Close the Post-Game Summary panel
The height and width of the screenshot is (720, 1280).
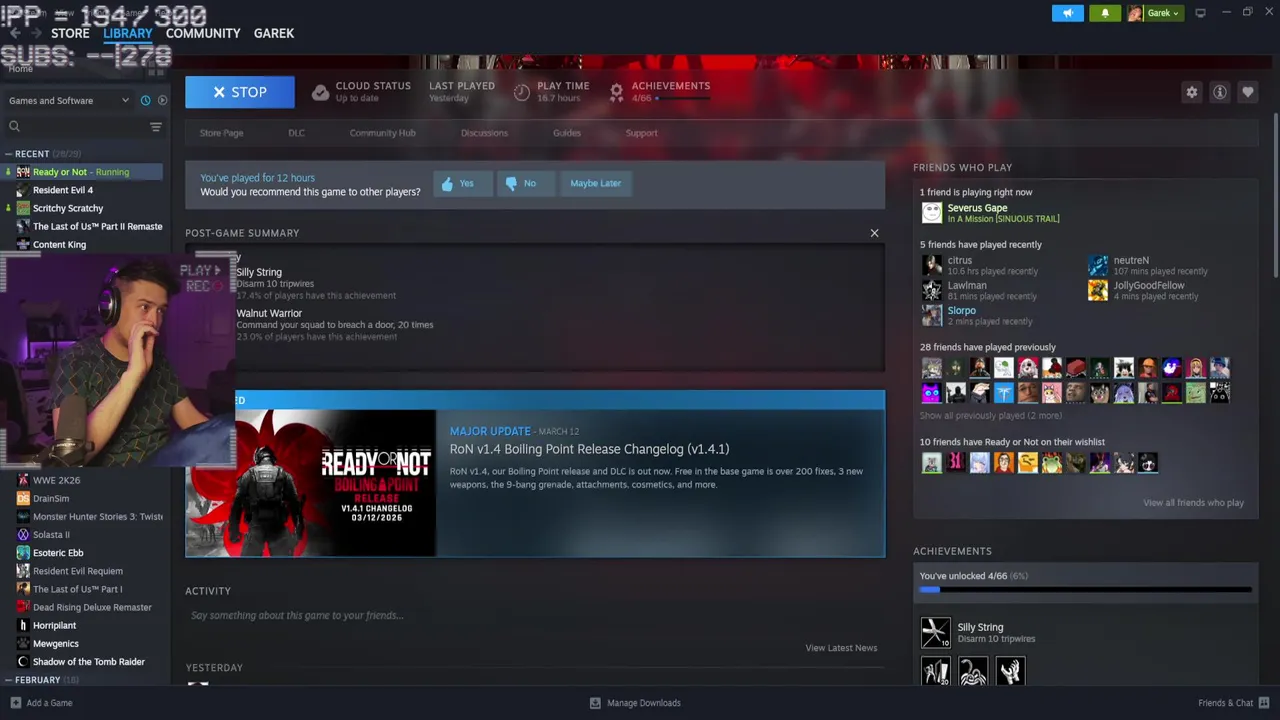click(x=874, y=233)
